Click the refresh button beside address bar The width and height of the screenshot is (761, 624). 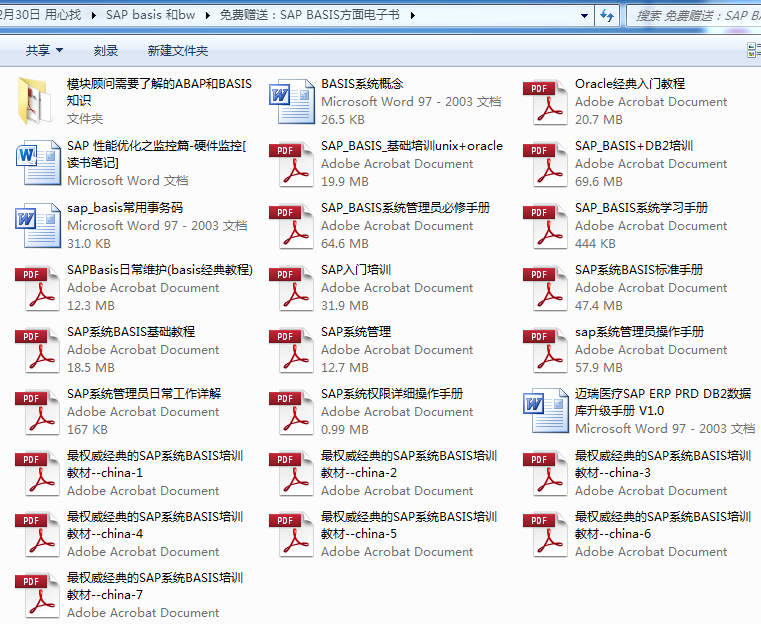pyautogui.click(x=607, y=16)
